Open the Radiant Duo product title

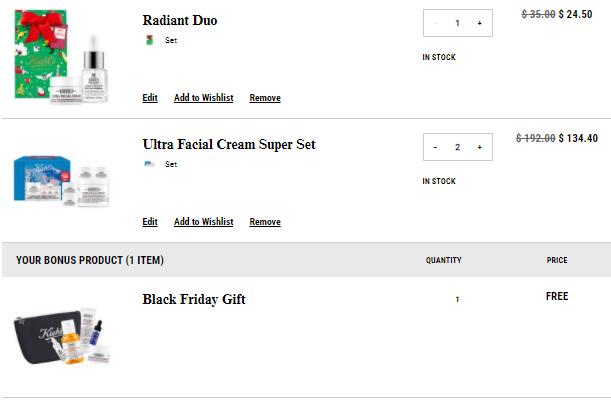(x=180, y=20)
